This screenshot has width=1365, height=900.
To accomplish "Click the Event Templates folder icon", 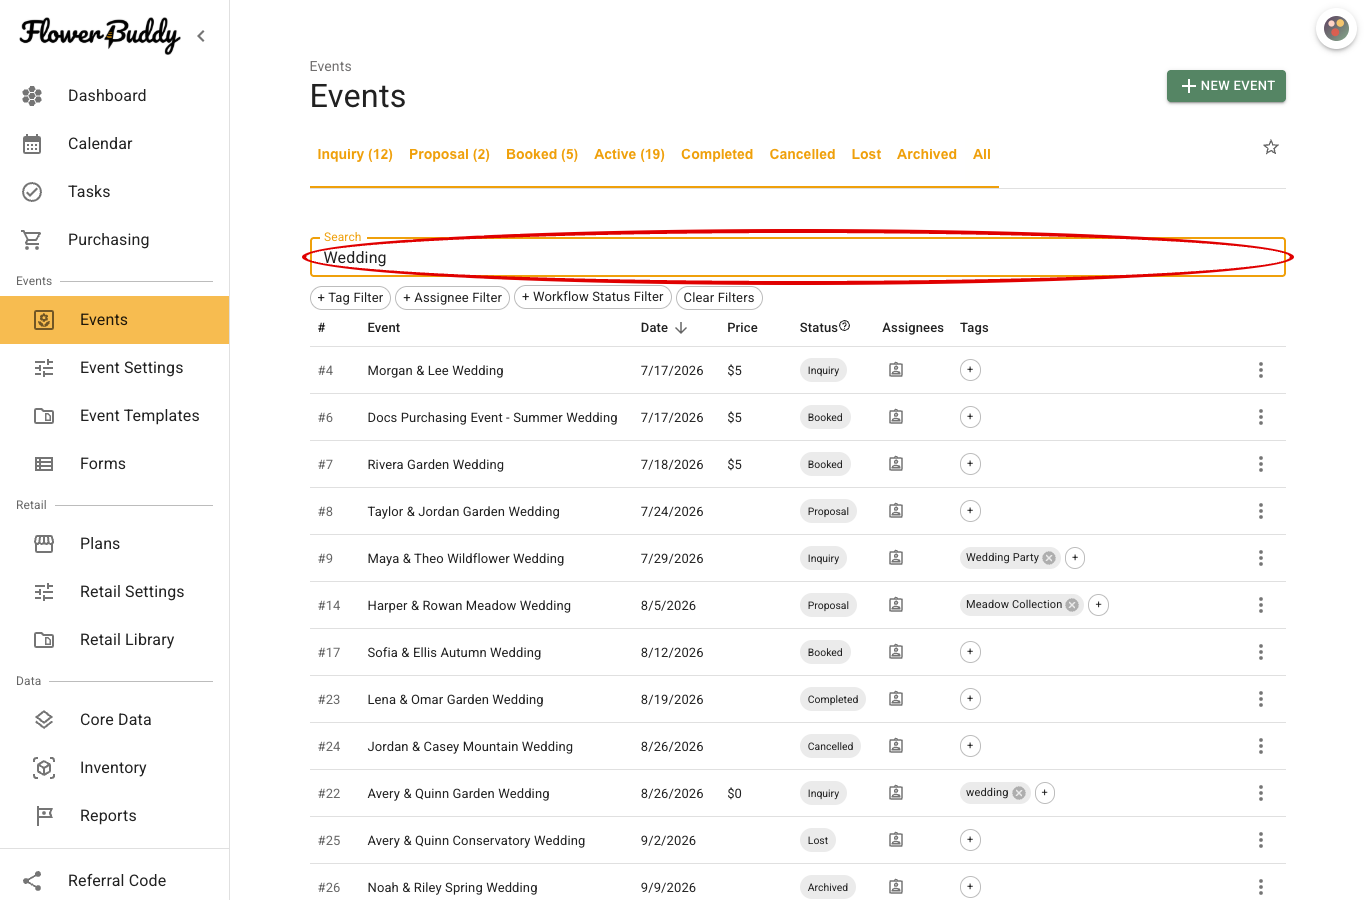I will (x=44, y=416).
